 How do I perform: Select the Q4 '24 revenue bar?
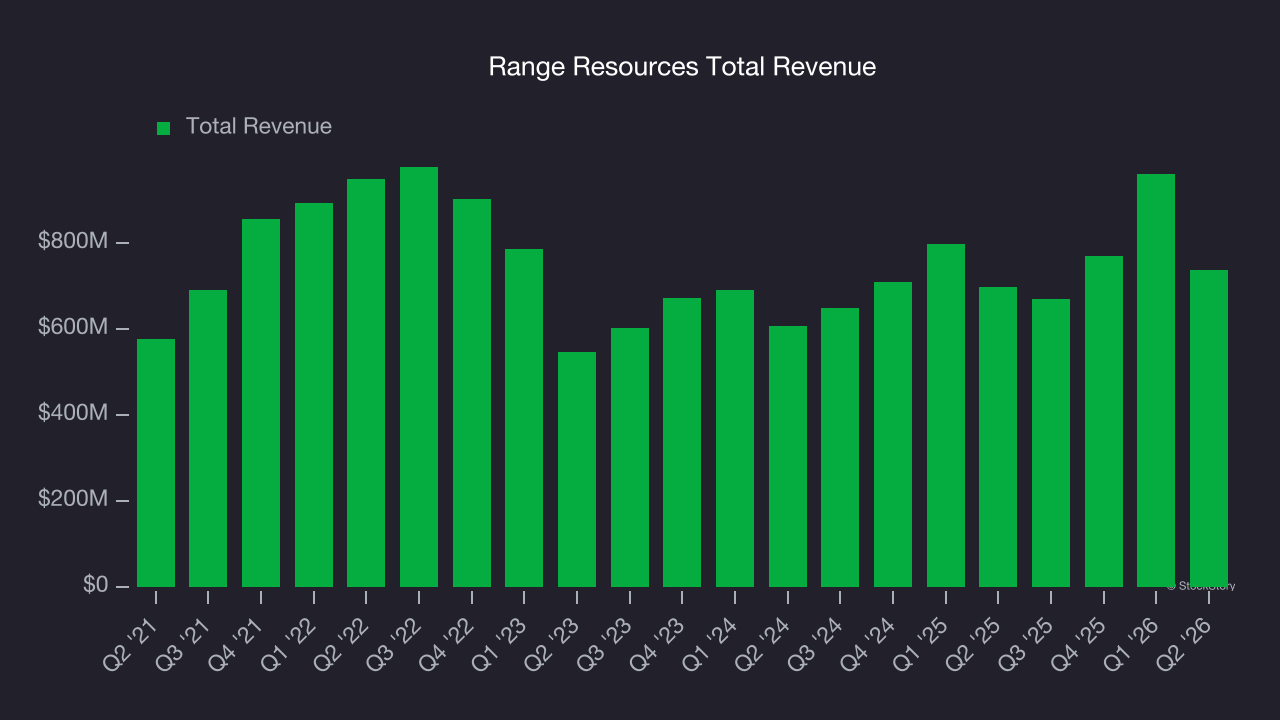pyautogui.click(x=893, y=434)
